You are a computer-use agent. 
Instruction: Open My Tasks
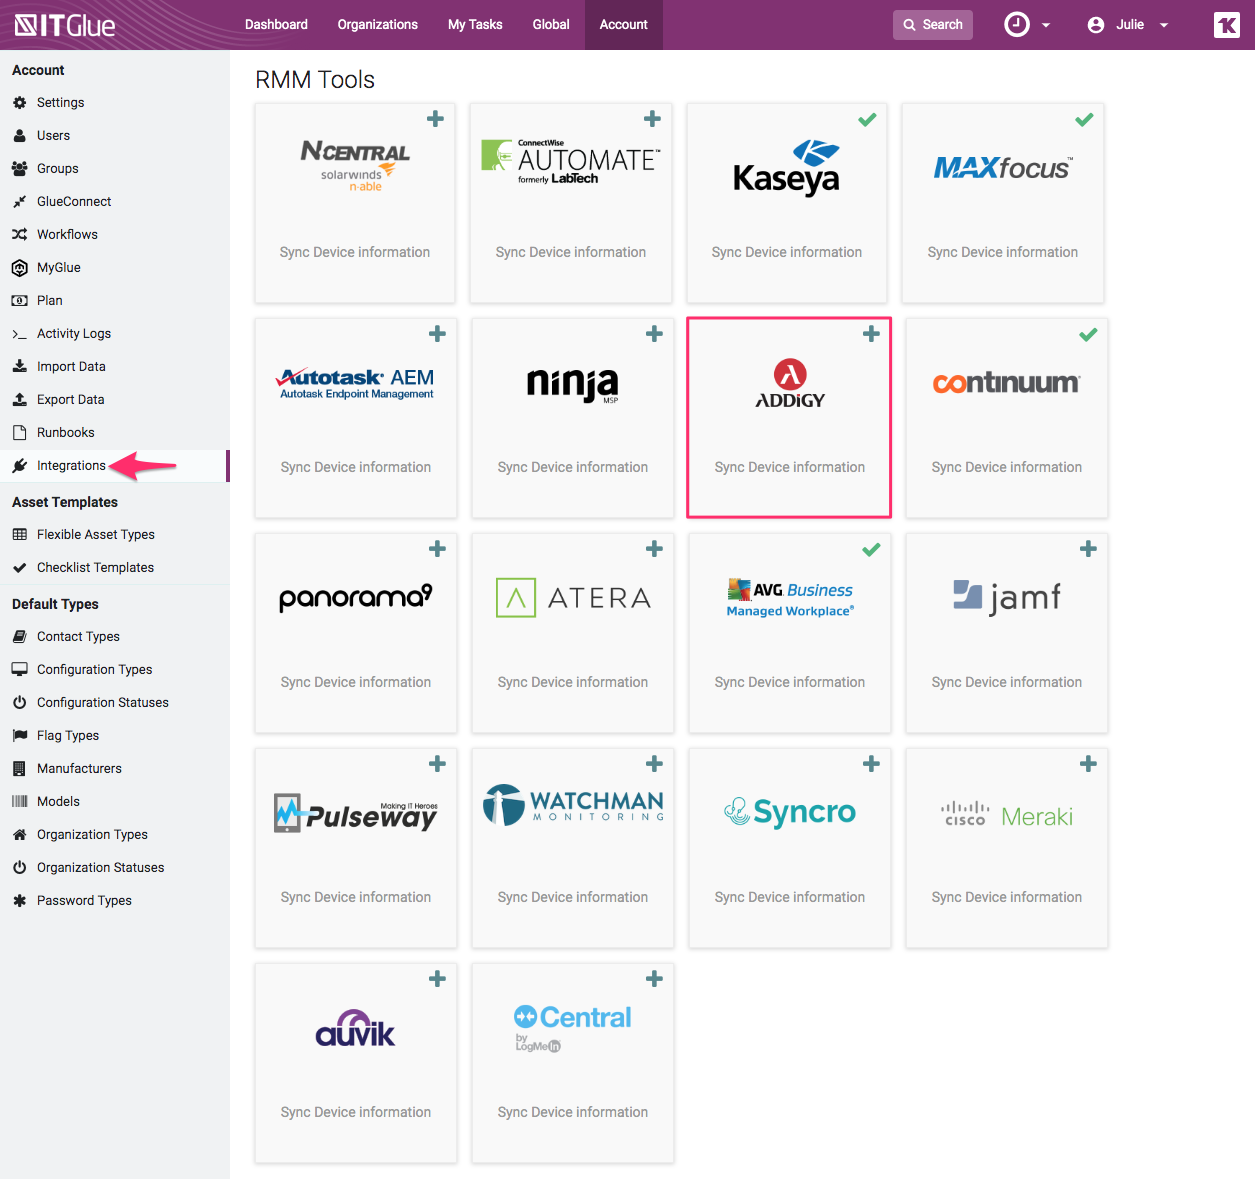click(475, 25)
